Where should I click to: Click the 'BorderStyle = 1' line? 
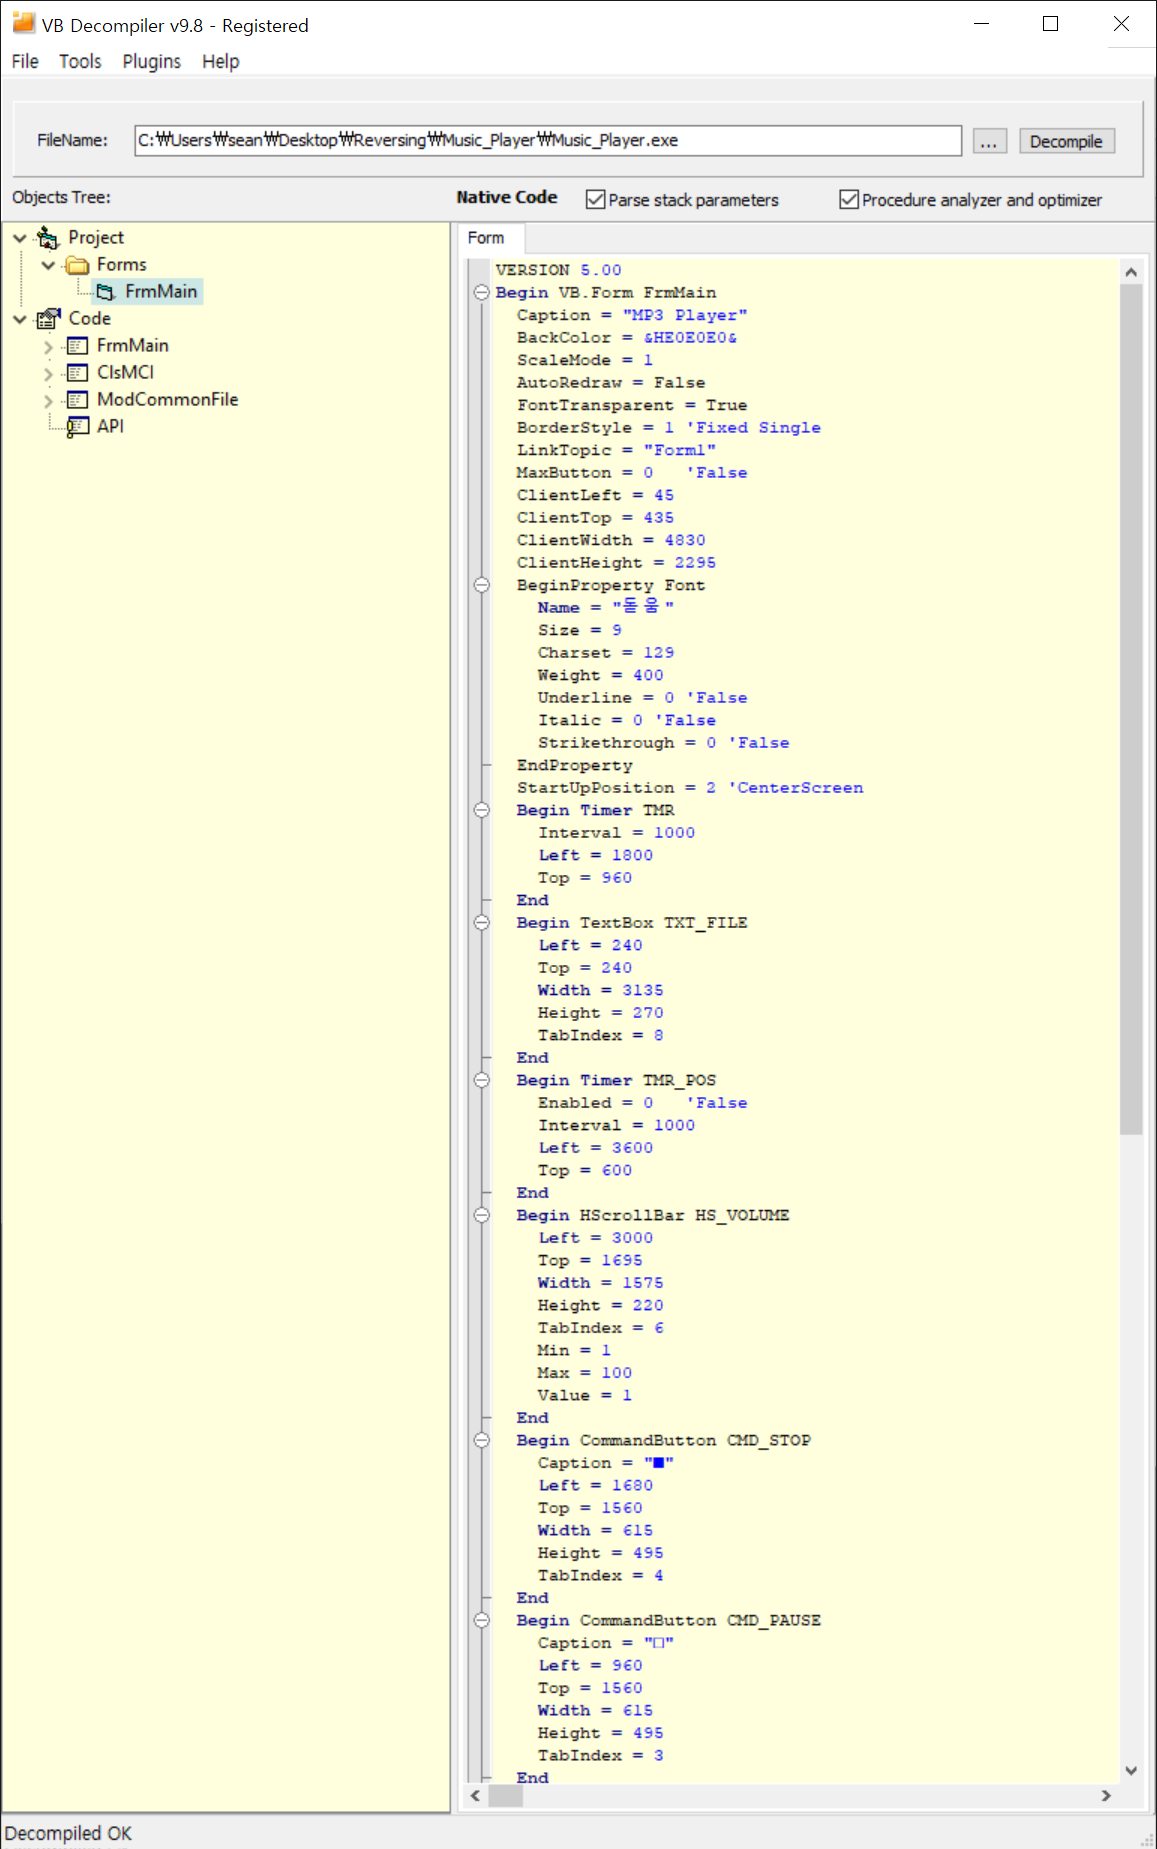tap(669, 428)
